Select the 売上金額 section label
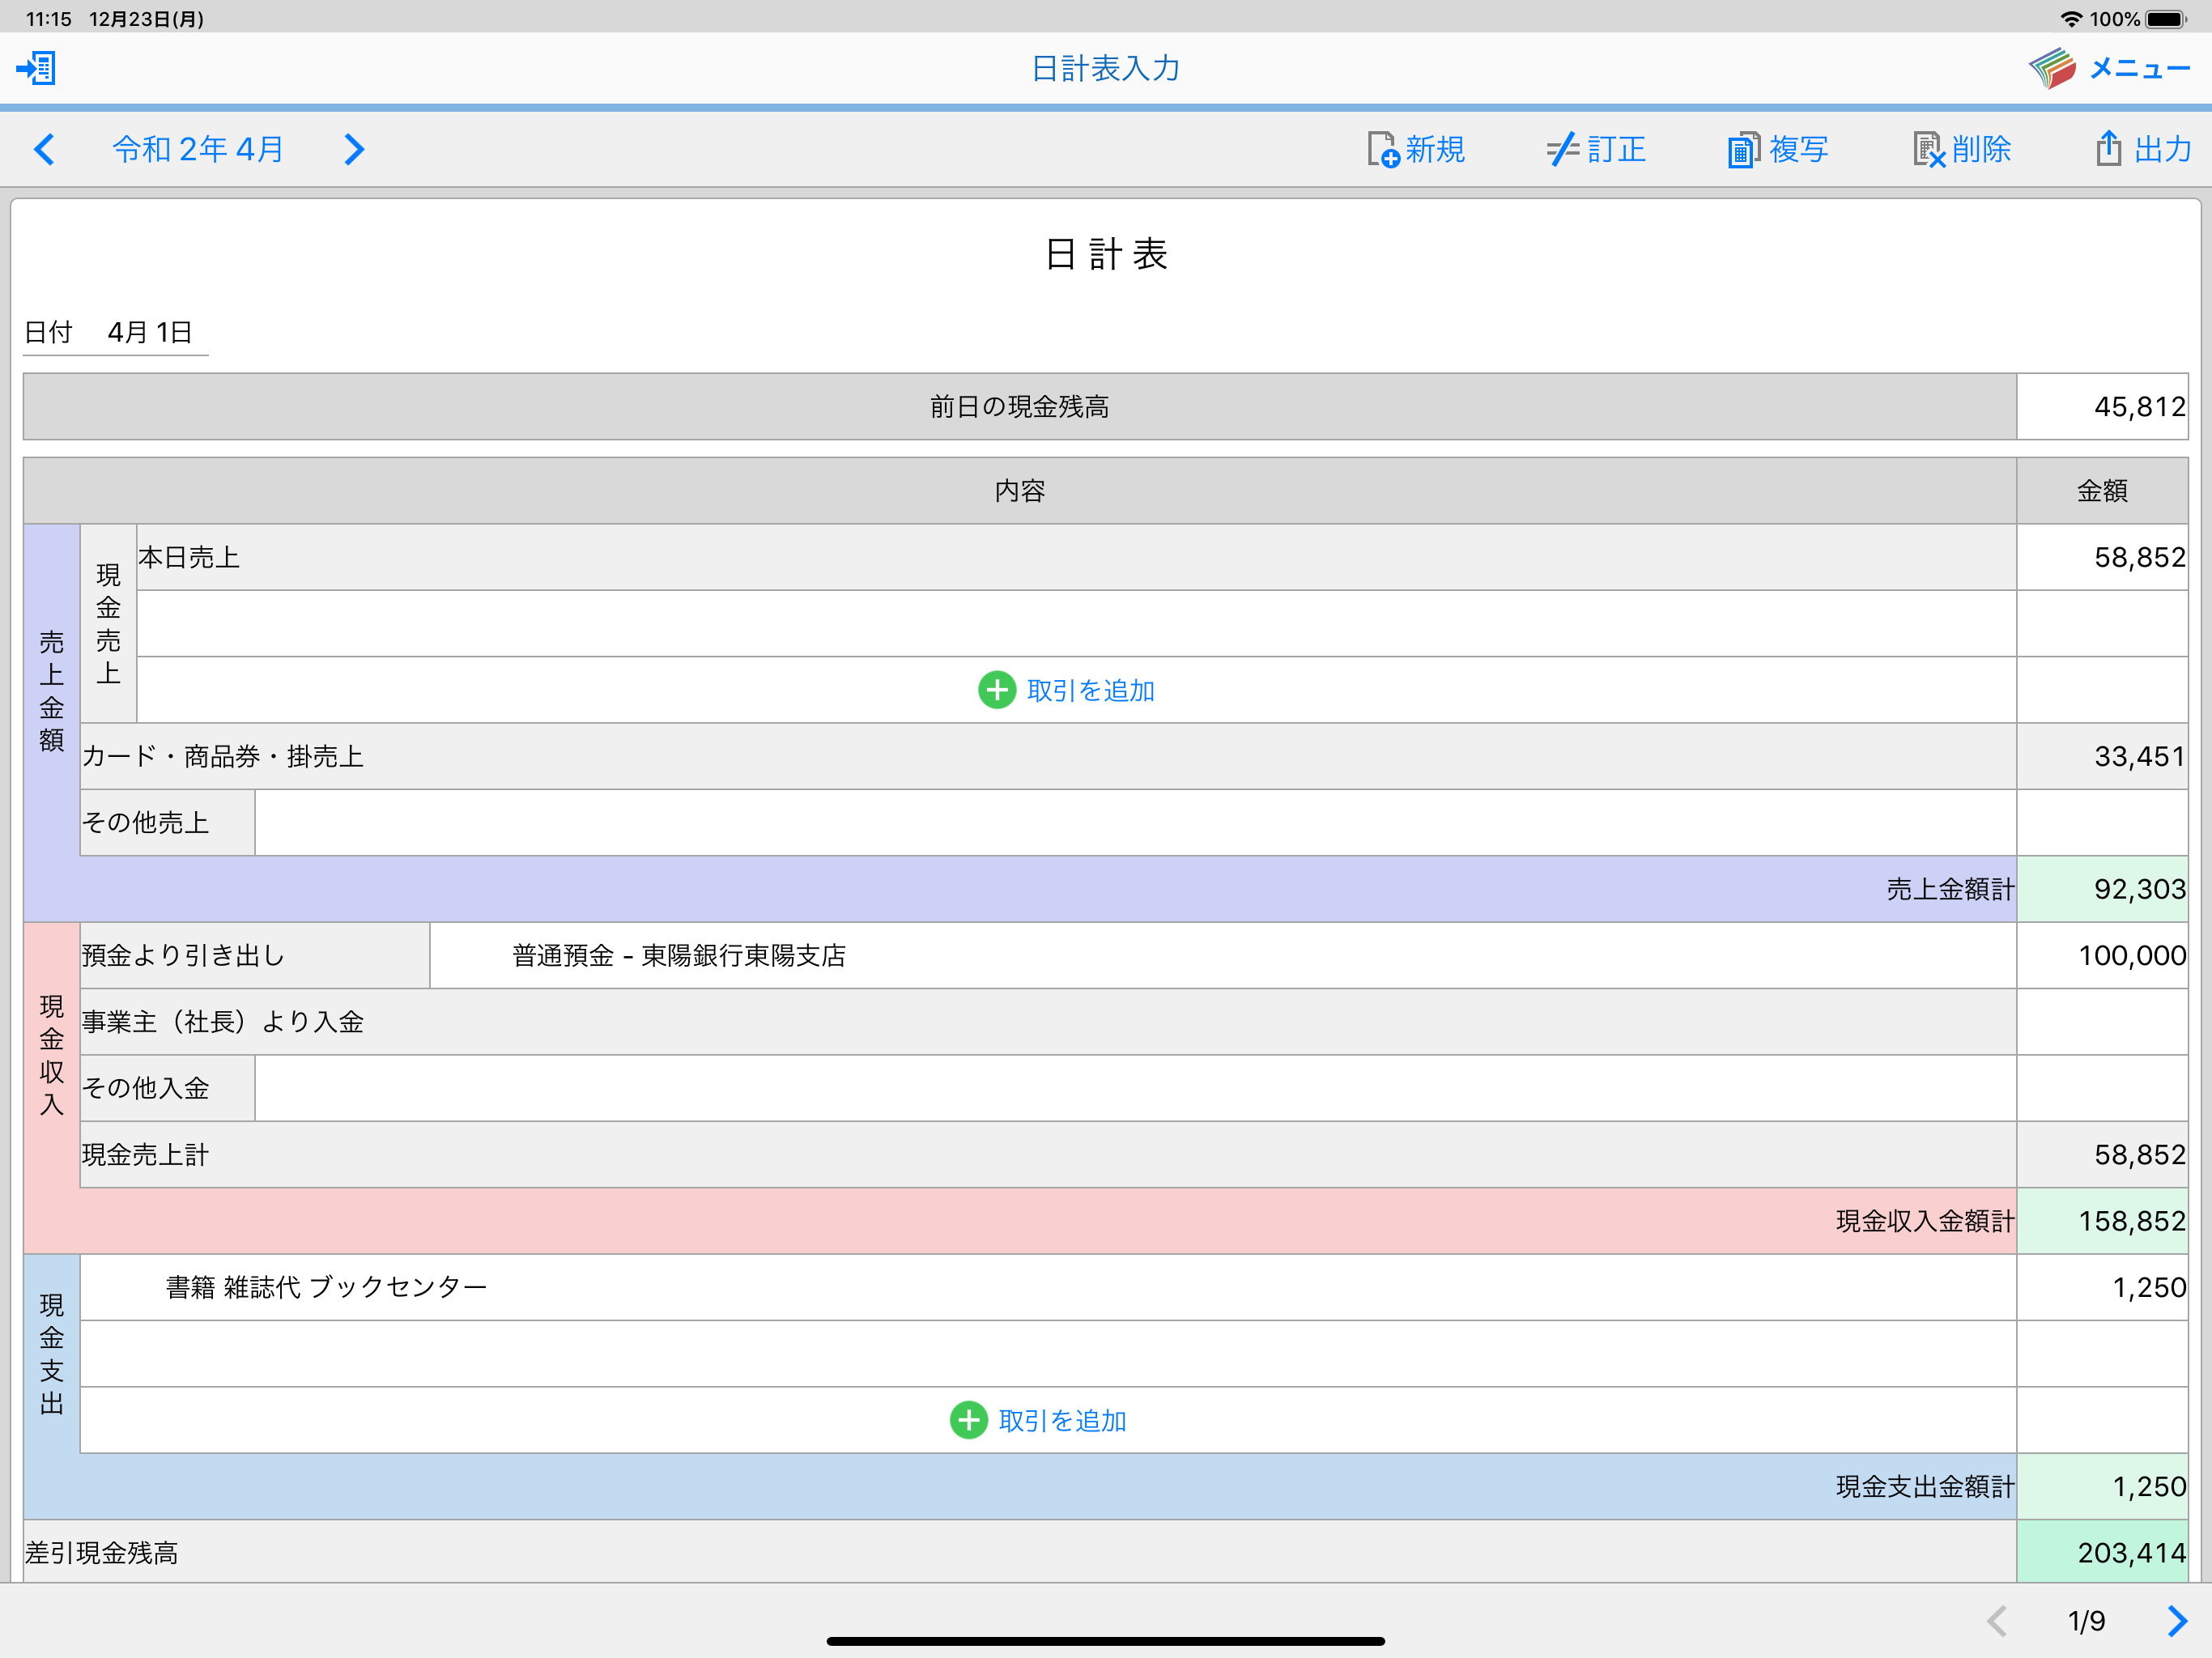This screenshot has width=2212, height=1658. coord(52,690)
